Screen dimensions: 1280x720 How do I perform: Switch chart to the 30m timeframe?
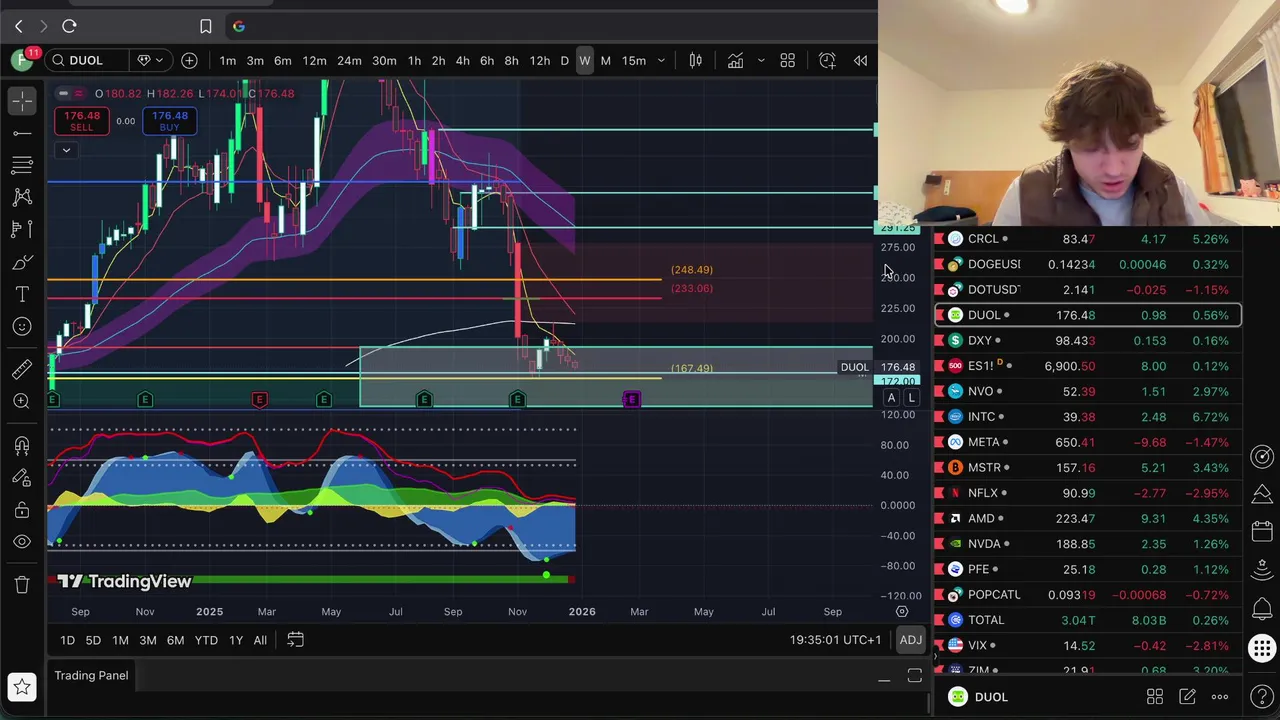coord(384,61)
